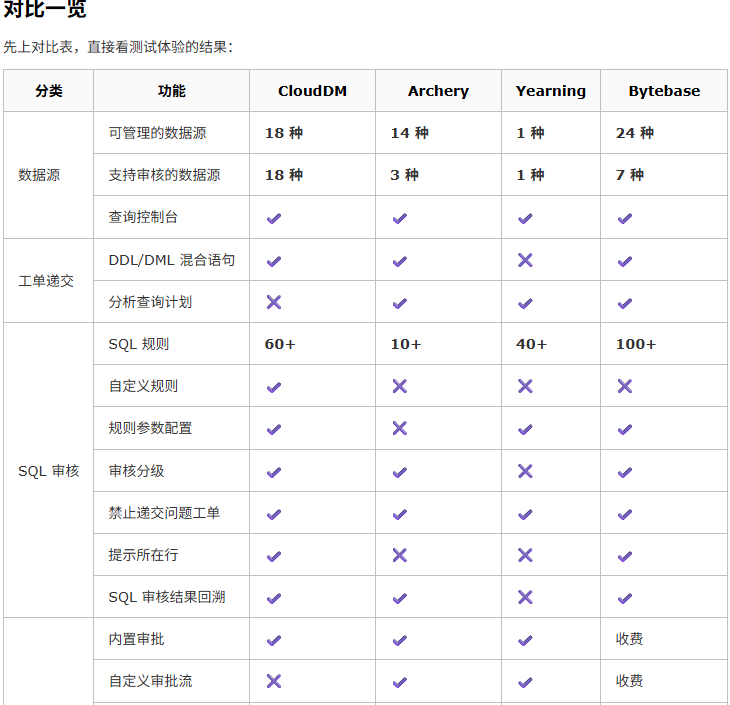730x705 pixels.
Task: Click the Yearning cross in SQL 审核结果回溯 row
Action: 525,597
